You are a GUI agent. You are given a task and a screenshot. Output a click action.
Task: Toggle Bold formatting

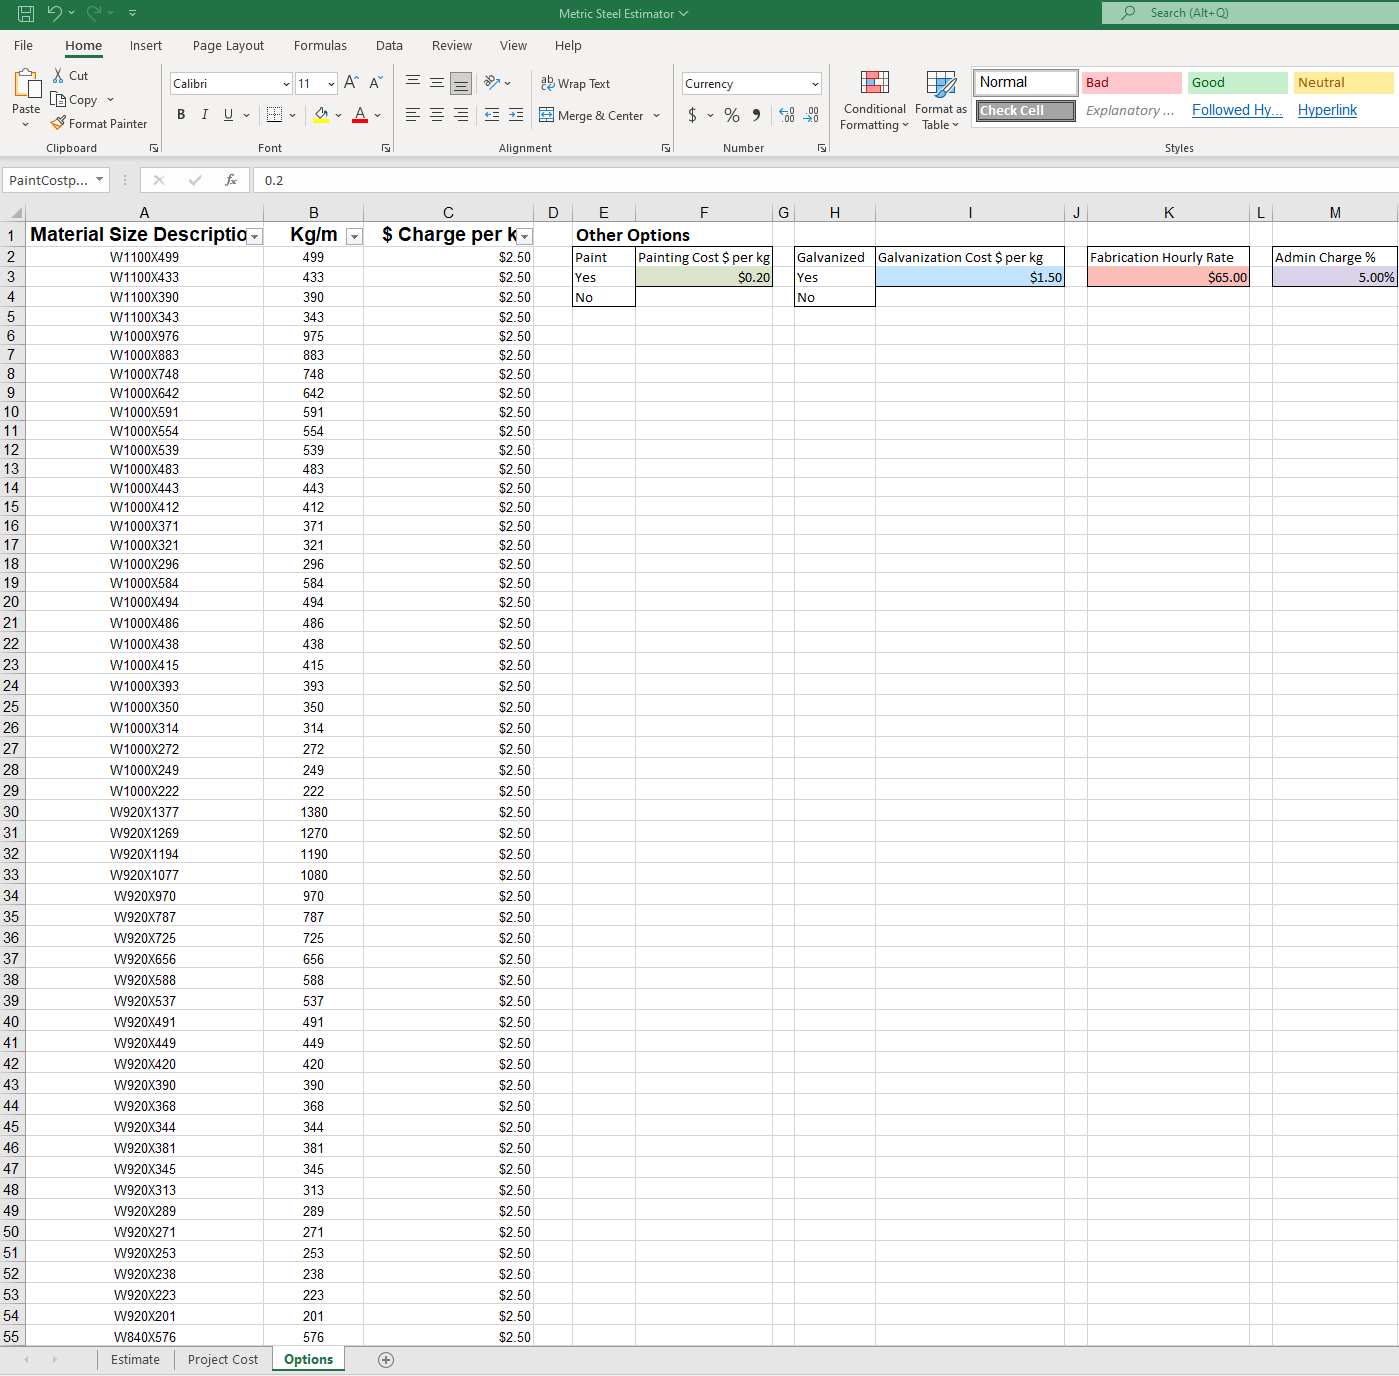point(181,115)
